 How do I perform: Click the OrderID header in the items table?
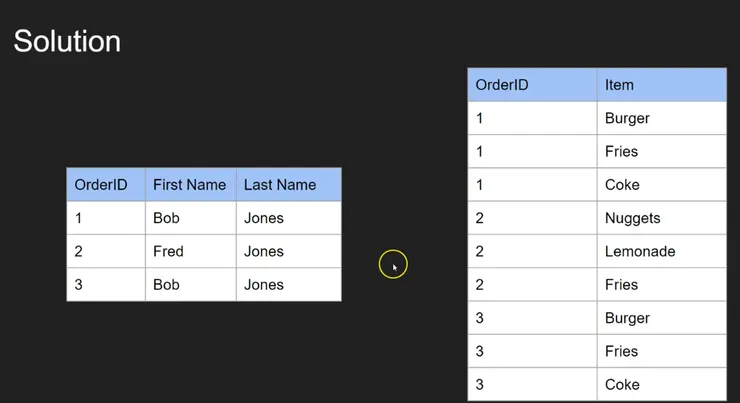click(x=502, y=85)
